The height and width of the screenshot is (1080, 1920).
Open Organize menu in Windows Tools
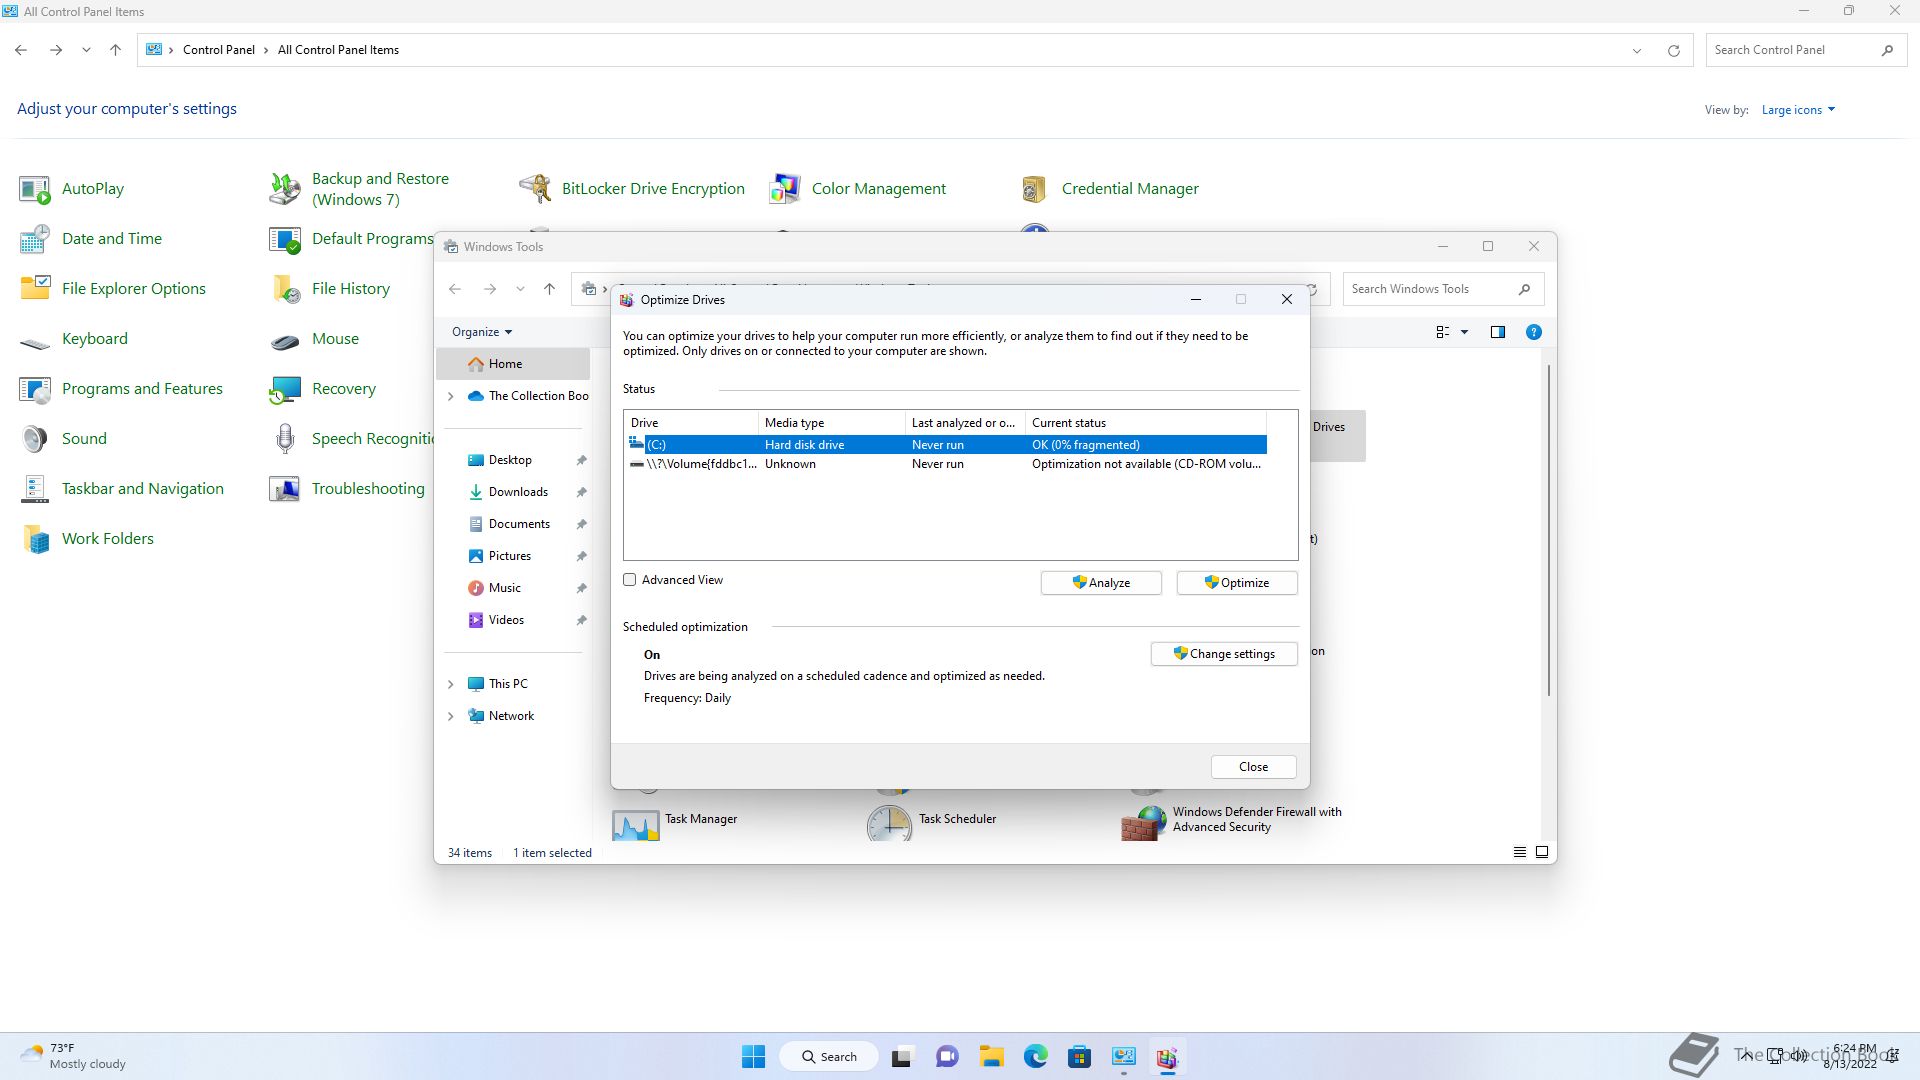[x=481, y=332]
